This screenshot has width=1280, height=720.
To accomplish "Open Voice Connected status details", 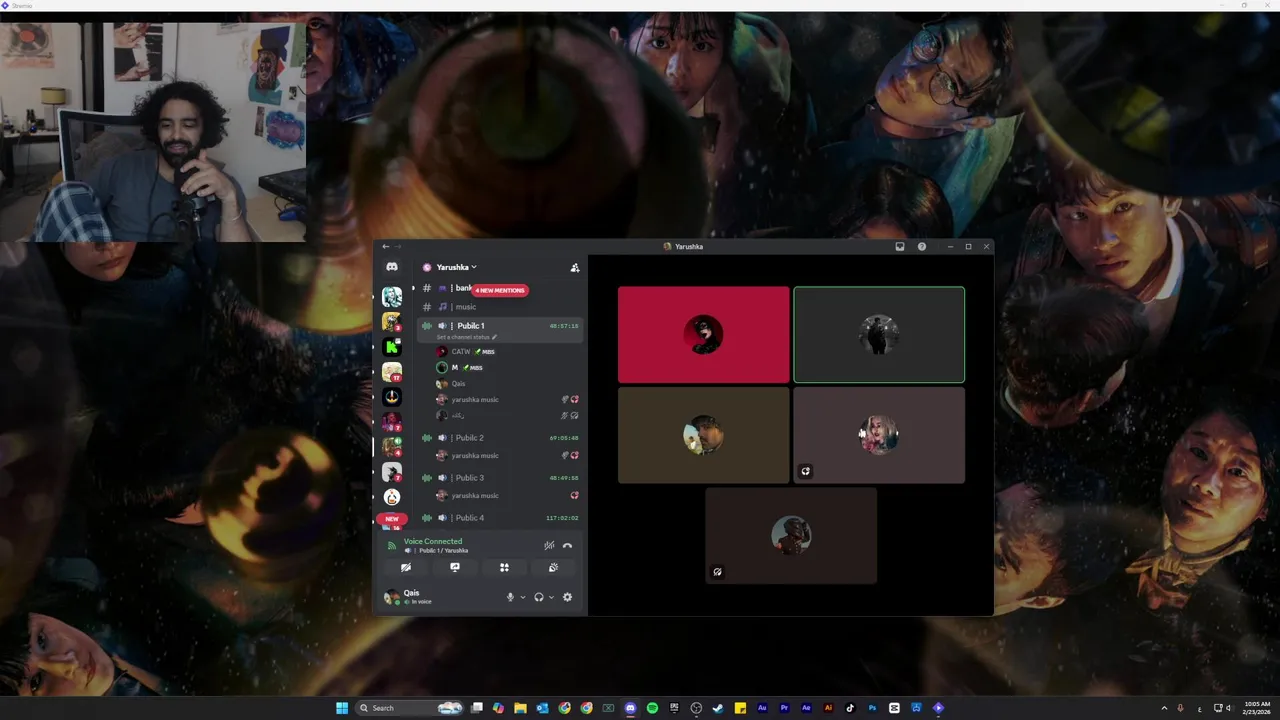I will 433,541.
